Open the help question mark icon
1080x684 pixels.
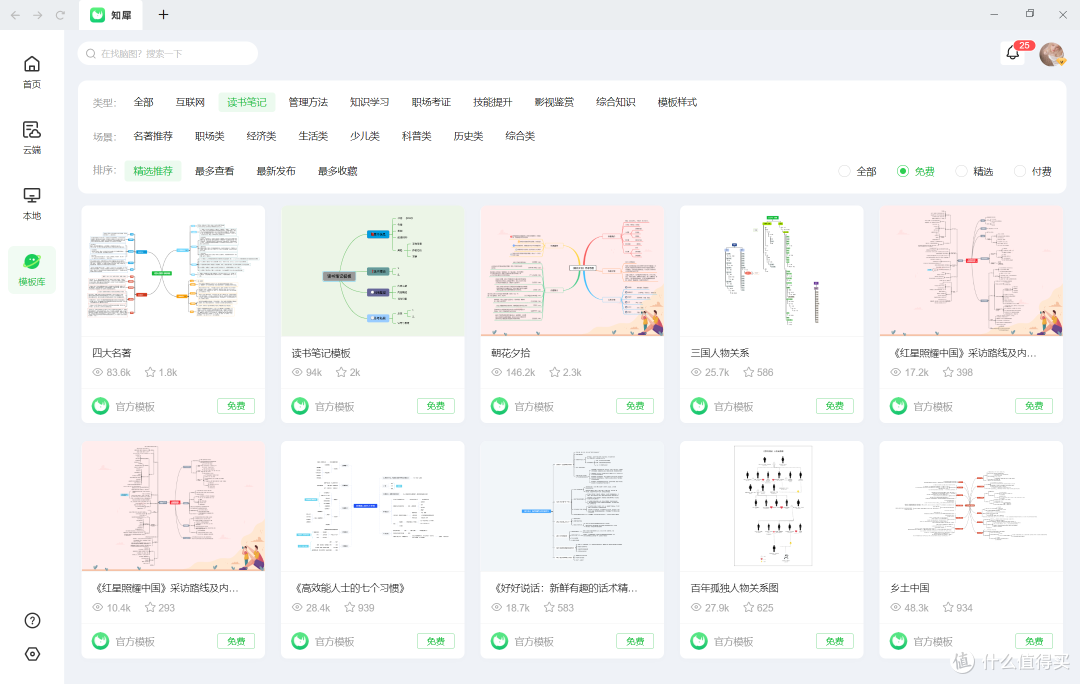click(32, 621)
